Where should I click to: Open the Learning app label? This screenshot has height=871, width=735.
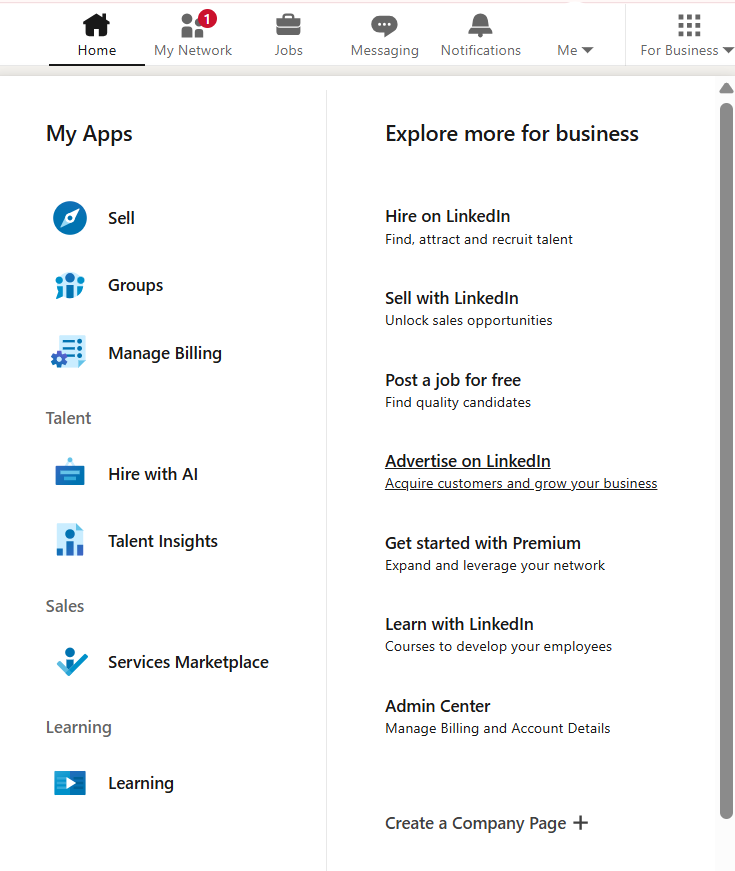pos(141,784)
